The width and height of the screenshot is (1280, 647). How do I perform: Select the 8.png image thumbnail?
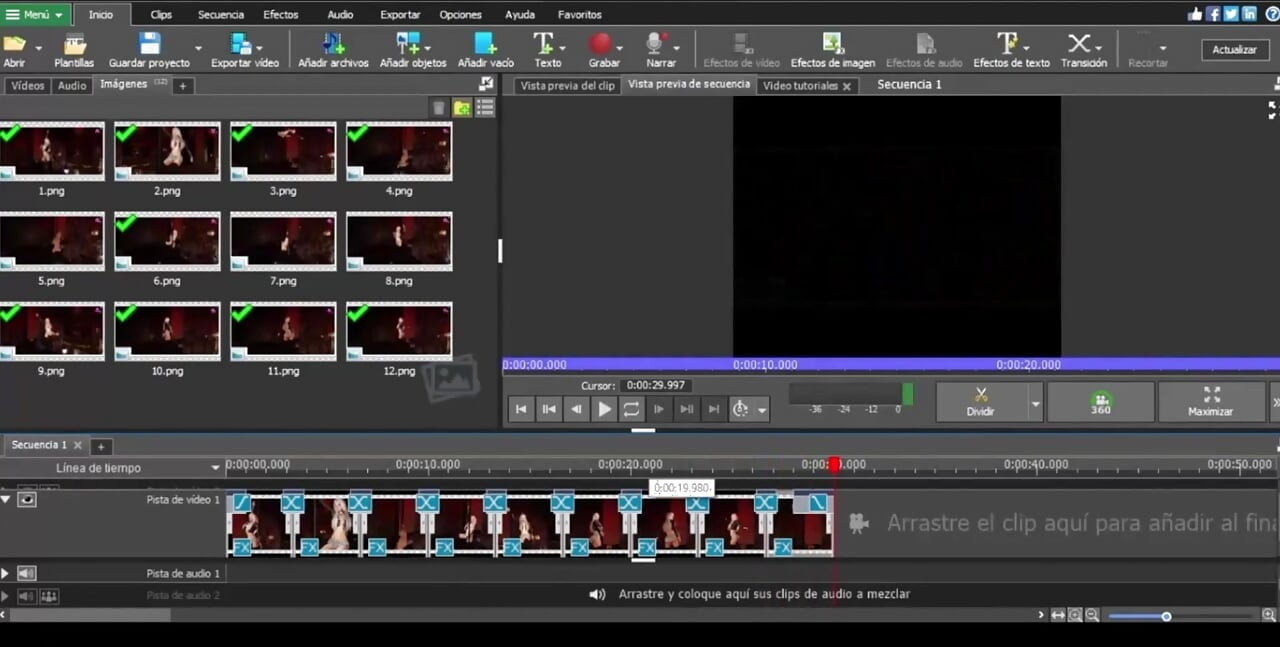coord(399,242)
